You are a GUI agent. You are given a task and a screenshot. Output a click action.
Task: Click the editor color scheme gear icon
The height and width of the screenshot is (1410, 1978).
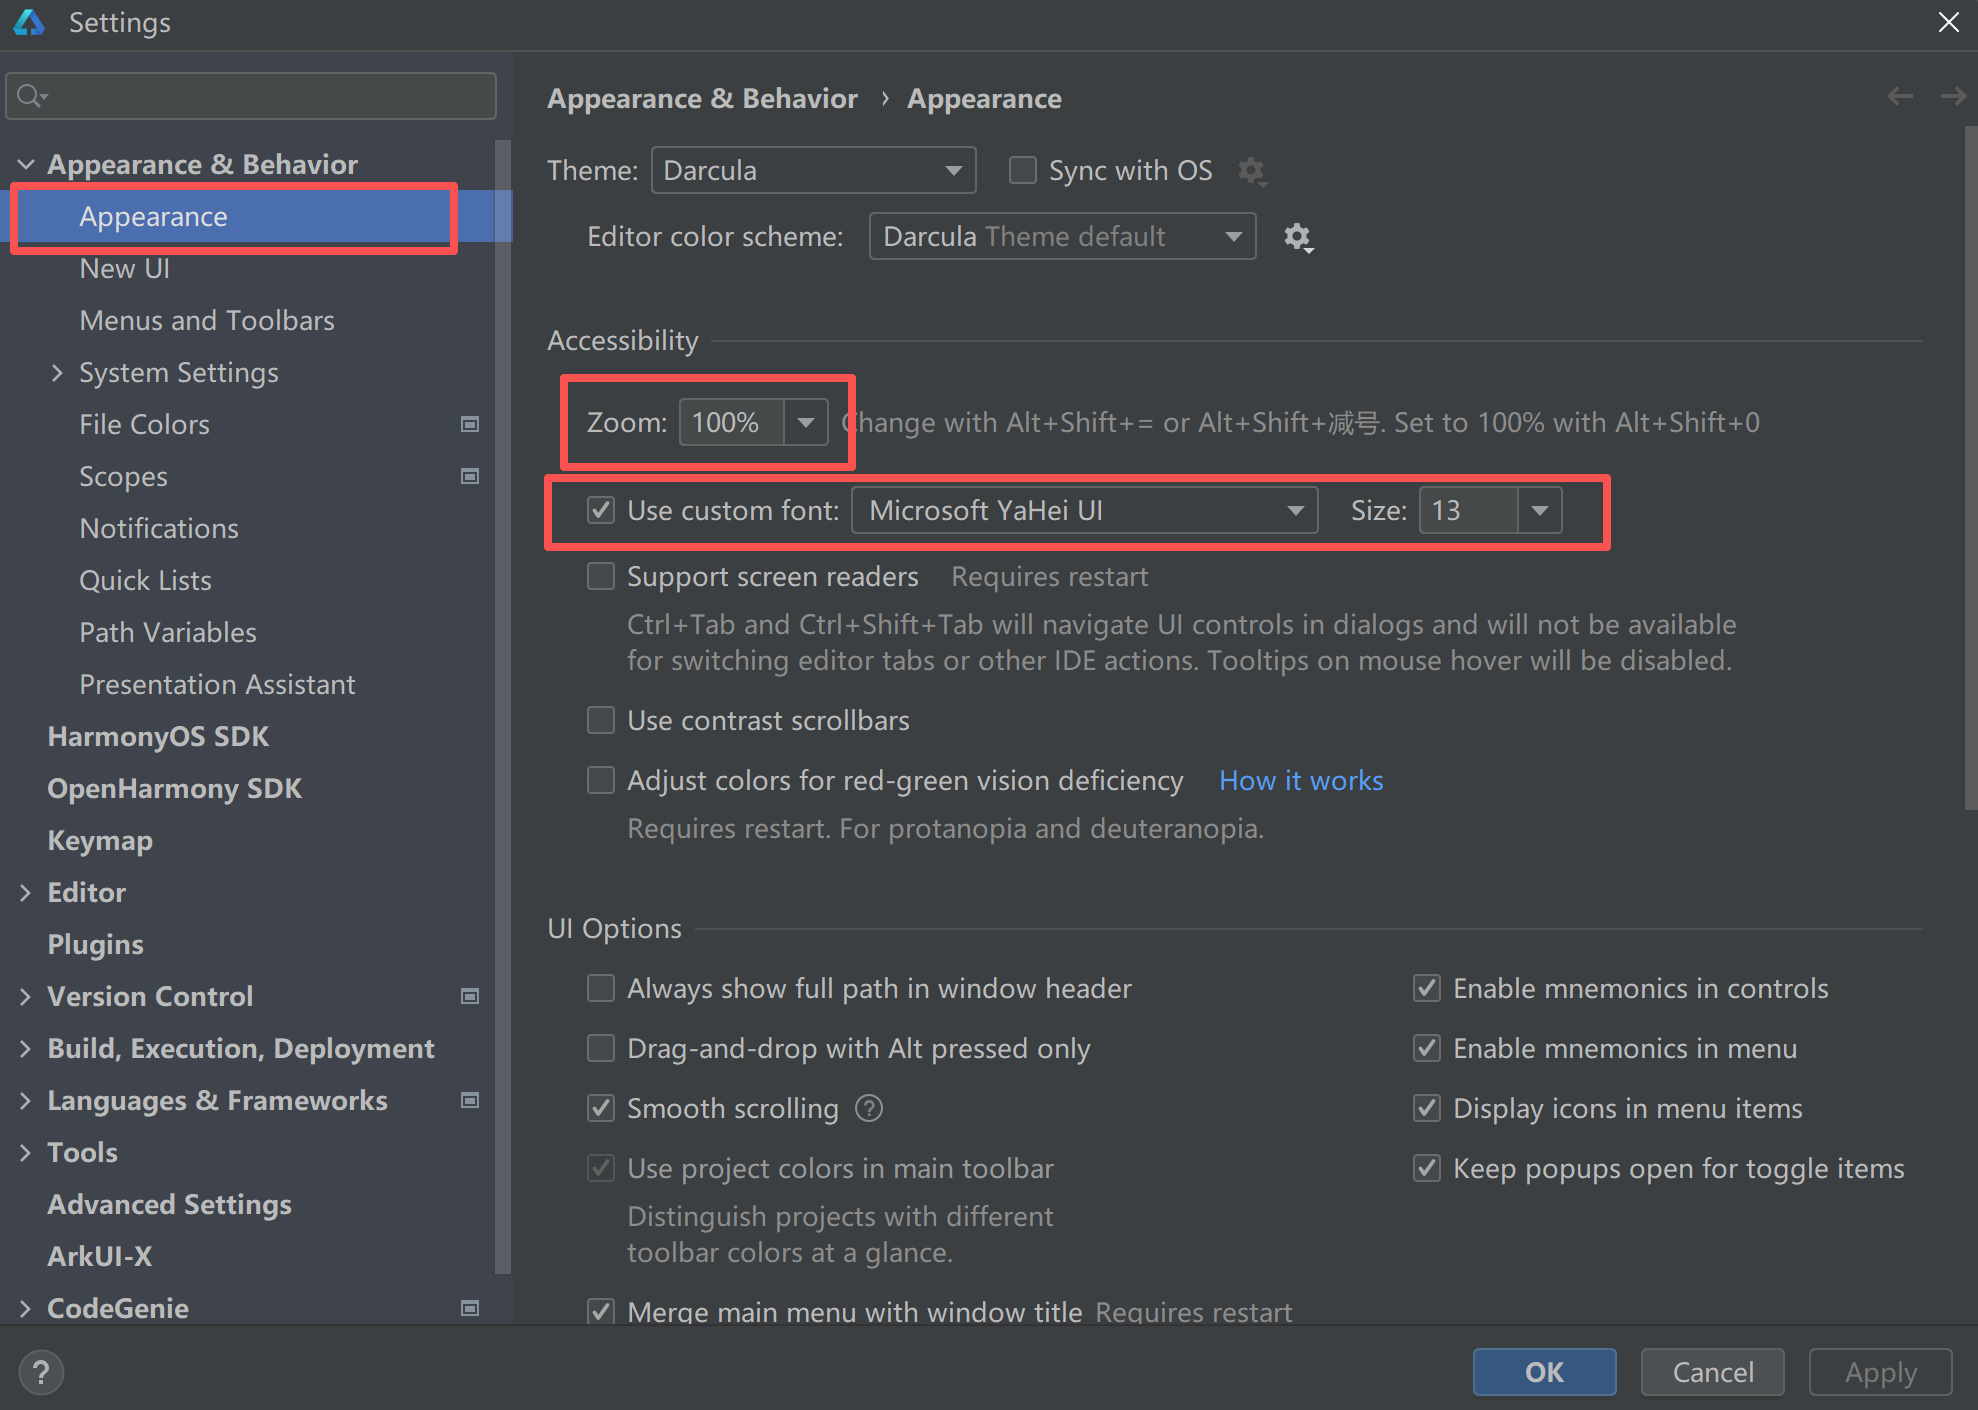click(x=1297, y=237)
